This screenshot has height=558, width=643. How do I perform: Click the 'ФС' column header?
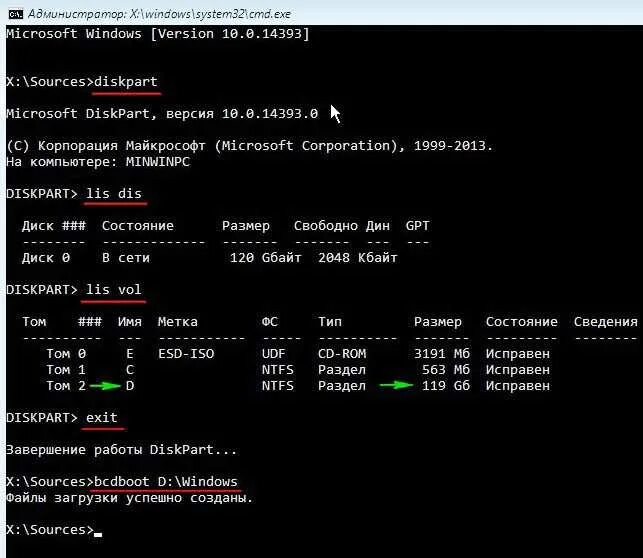[x=270, y=322]
